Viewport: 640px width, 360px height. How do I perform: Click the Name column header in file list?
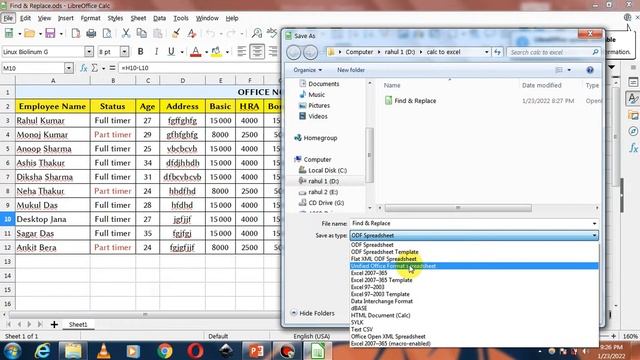pyautogui.click(x=392, y=85)
